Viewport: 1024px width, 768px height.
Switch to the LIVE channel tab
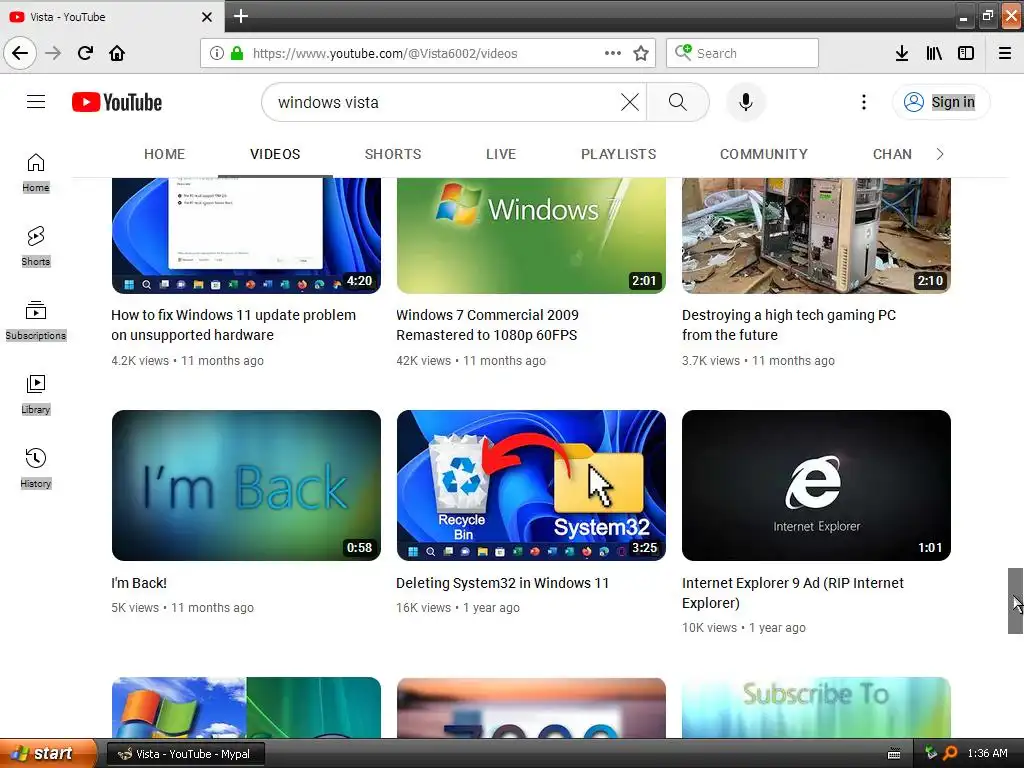click(x=501, y=154)
